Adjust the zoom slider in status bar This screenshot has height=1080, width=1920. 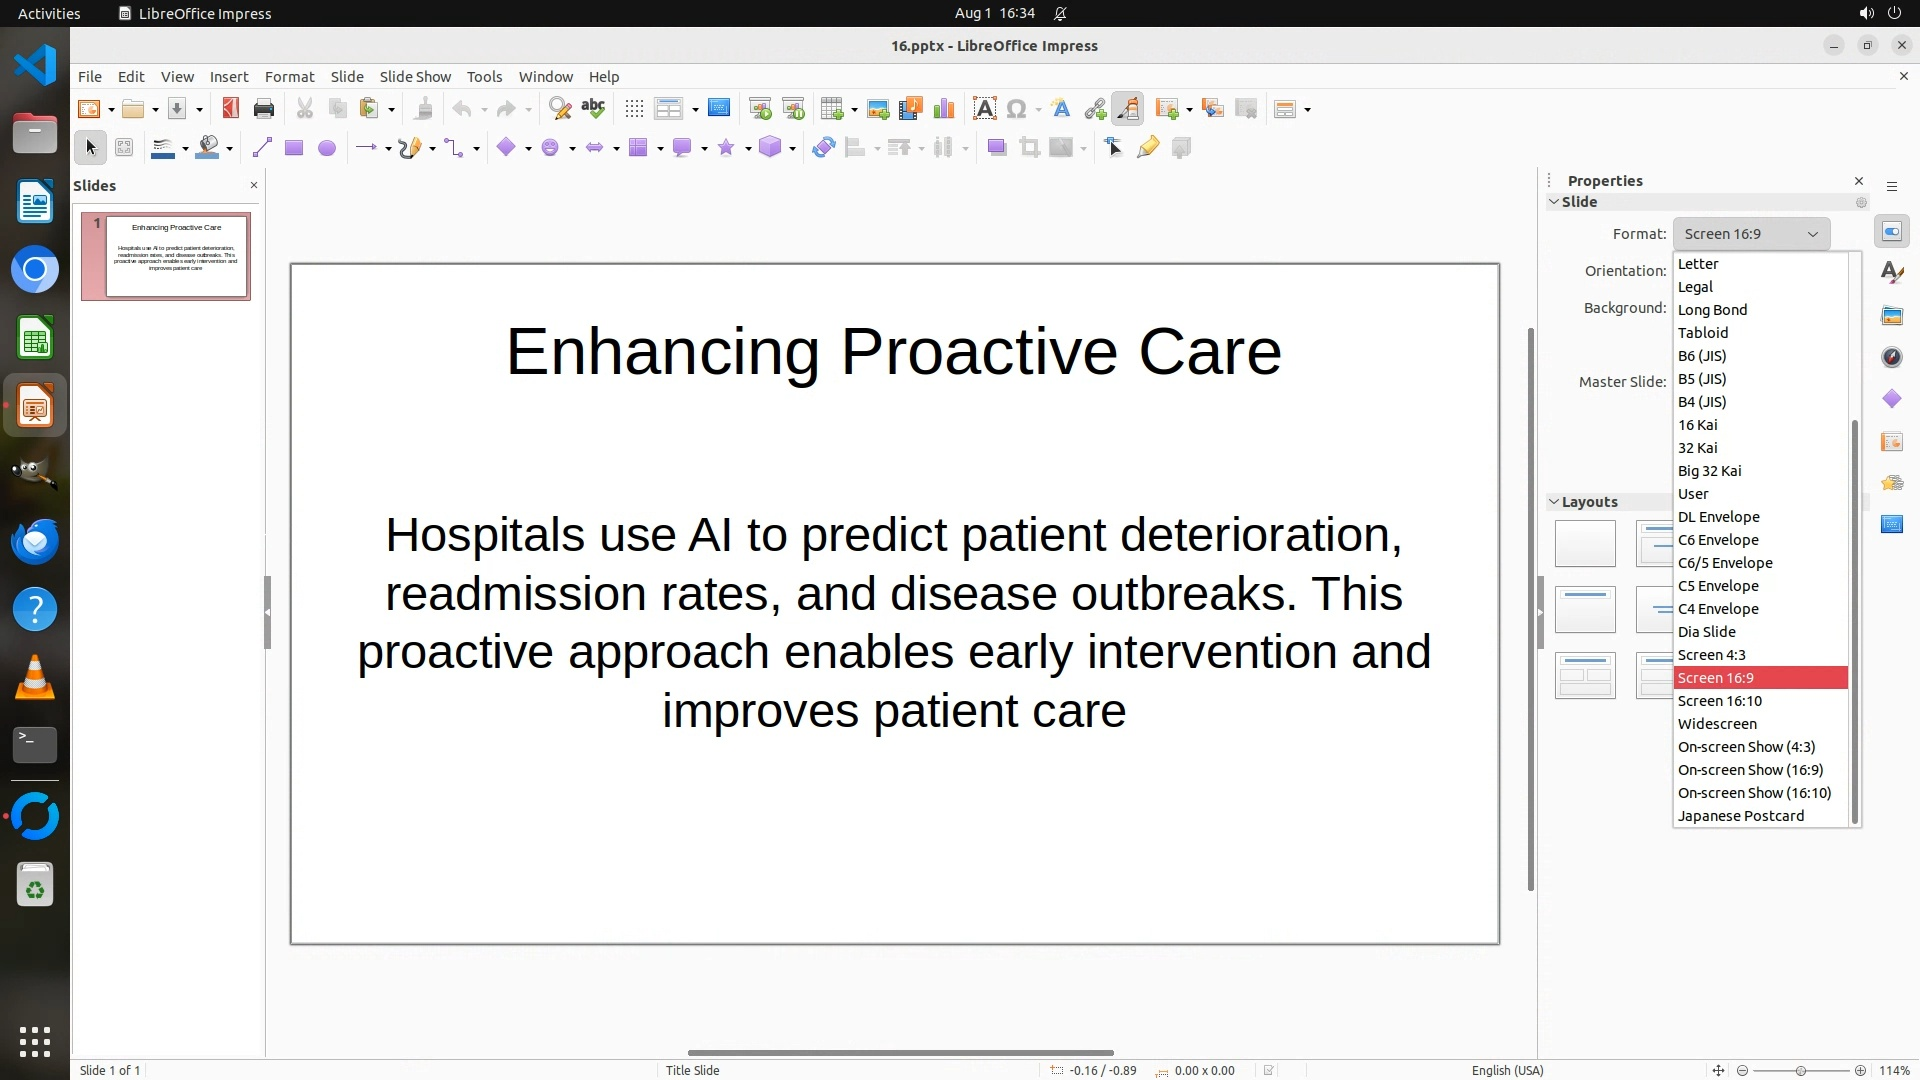coord(1800,1070)
